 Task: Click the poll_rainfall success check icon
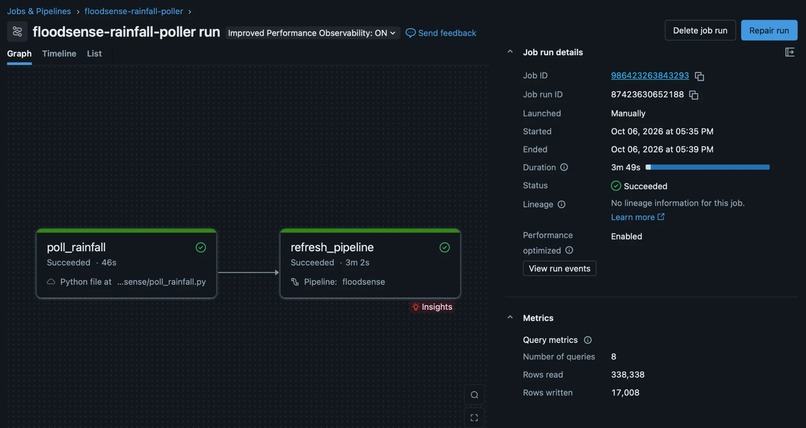click(201, 248)
